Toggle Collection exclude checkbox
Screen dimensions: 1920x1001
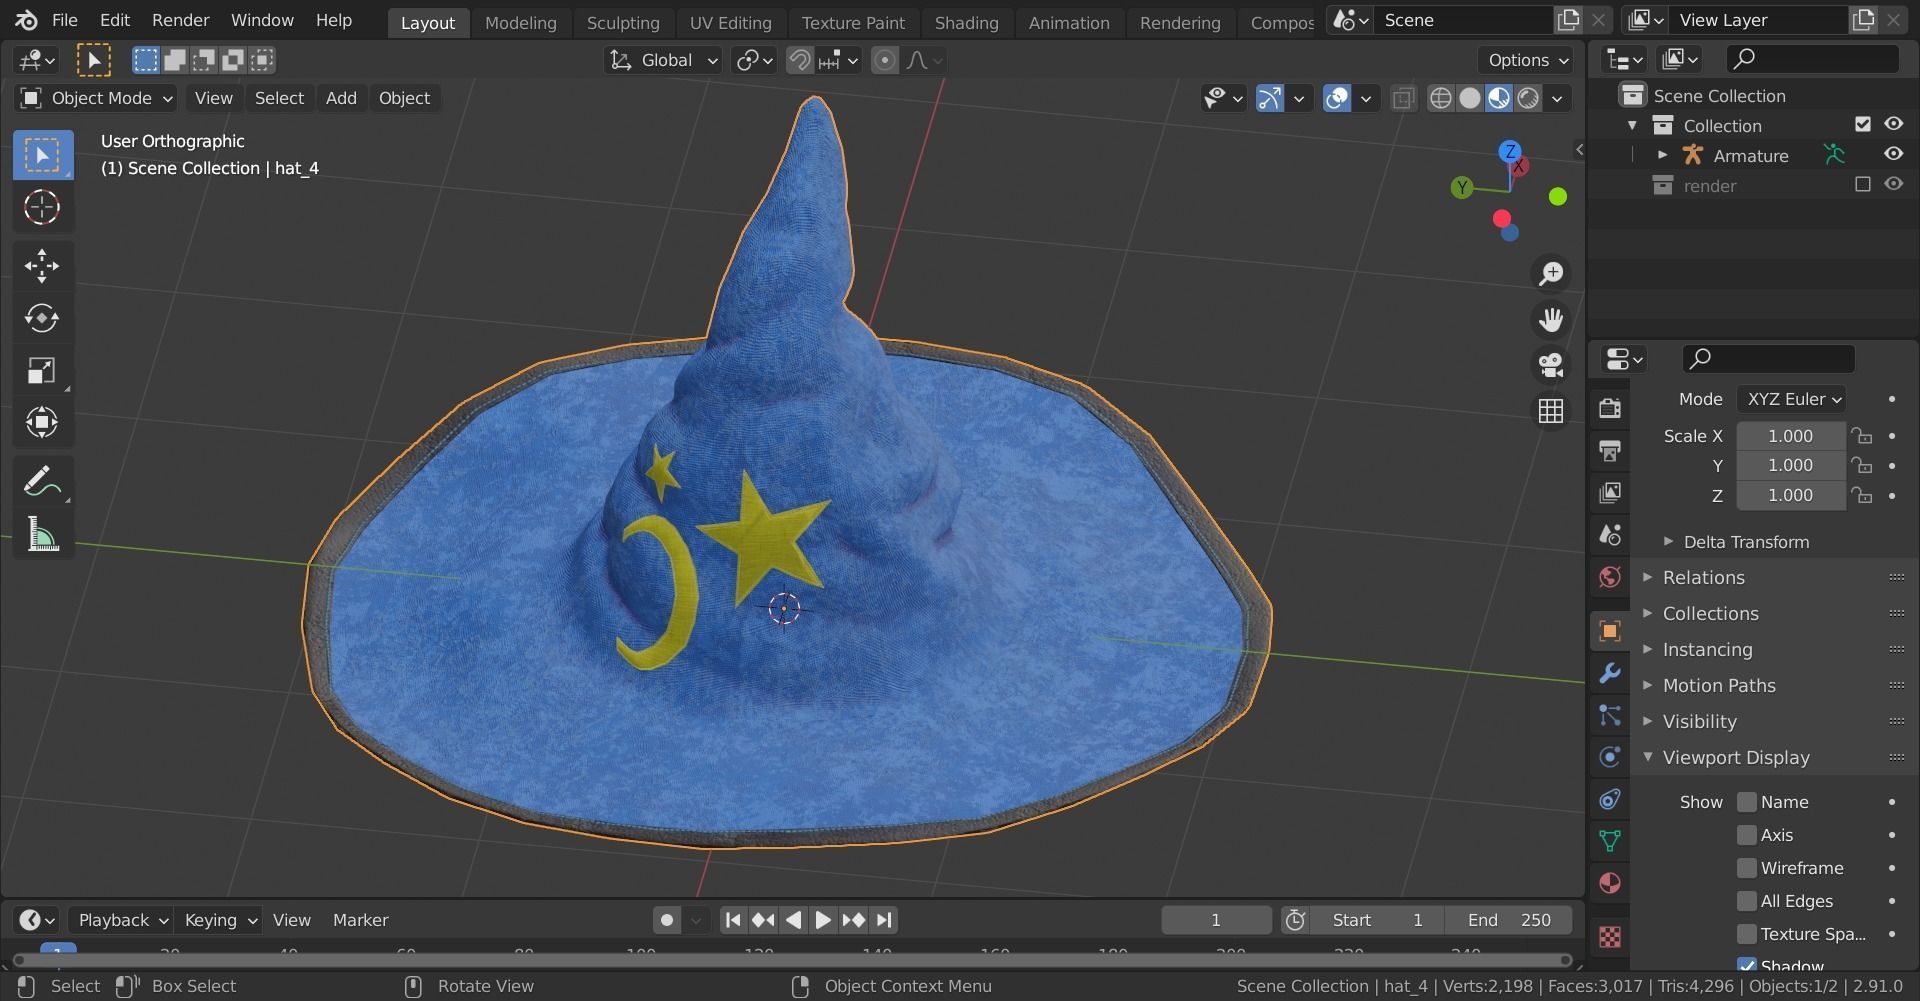[1862, 124]
